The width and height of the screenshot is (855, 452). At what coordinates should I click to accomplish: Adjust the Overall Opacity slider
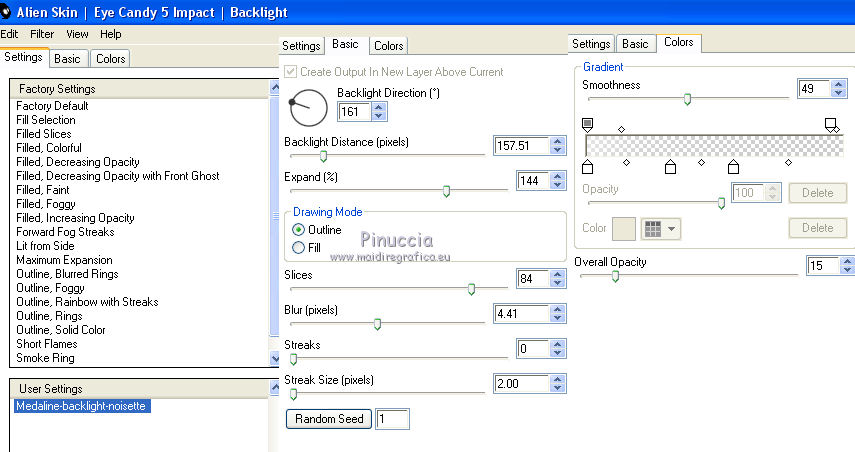(616, 276)
